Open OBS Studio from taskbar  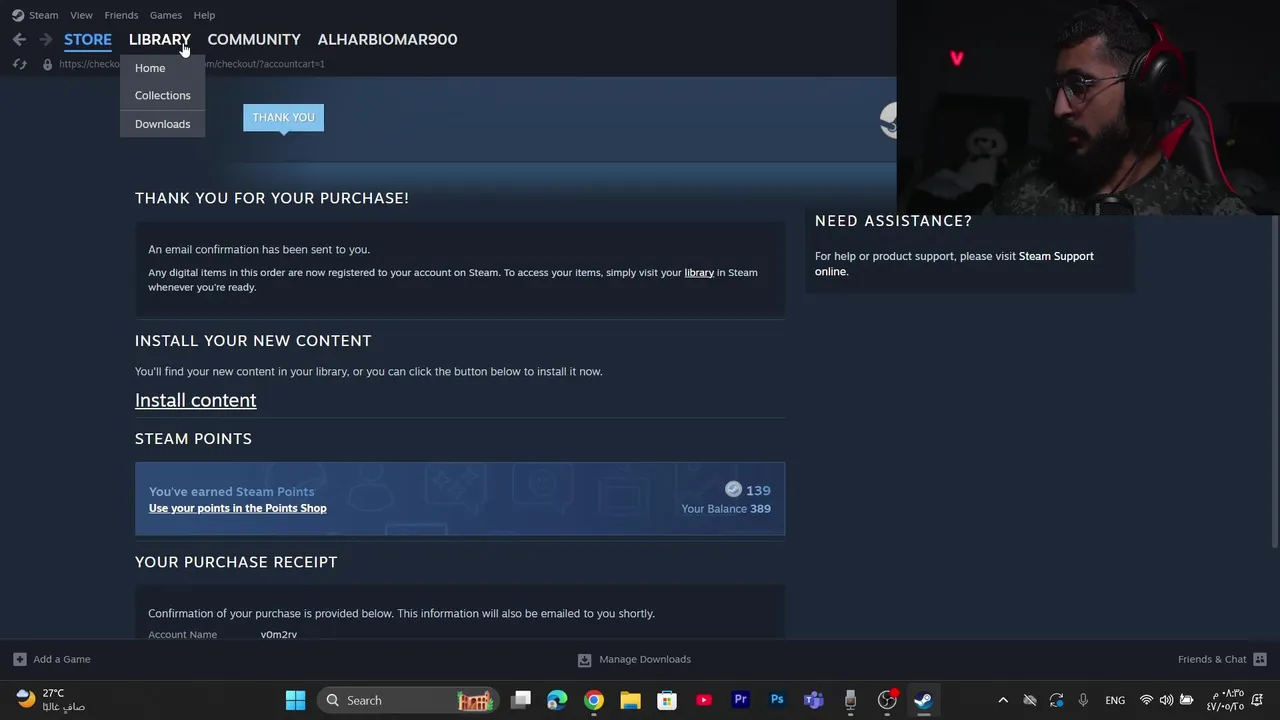(x=887, y=700)
